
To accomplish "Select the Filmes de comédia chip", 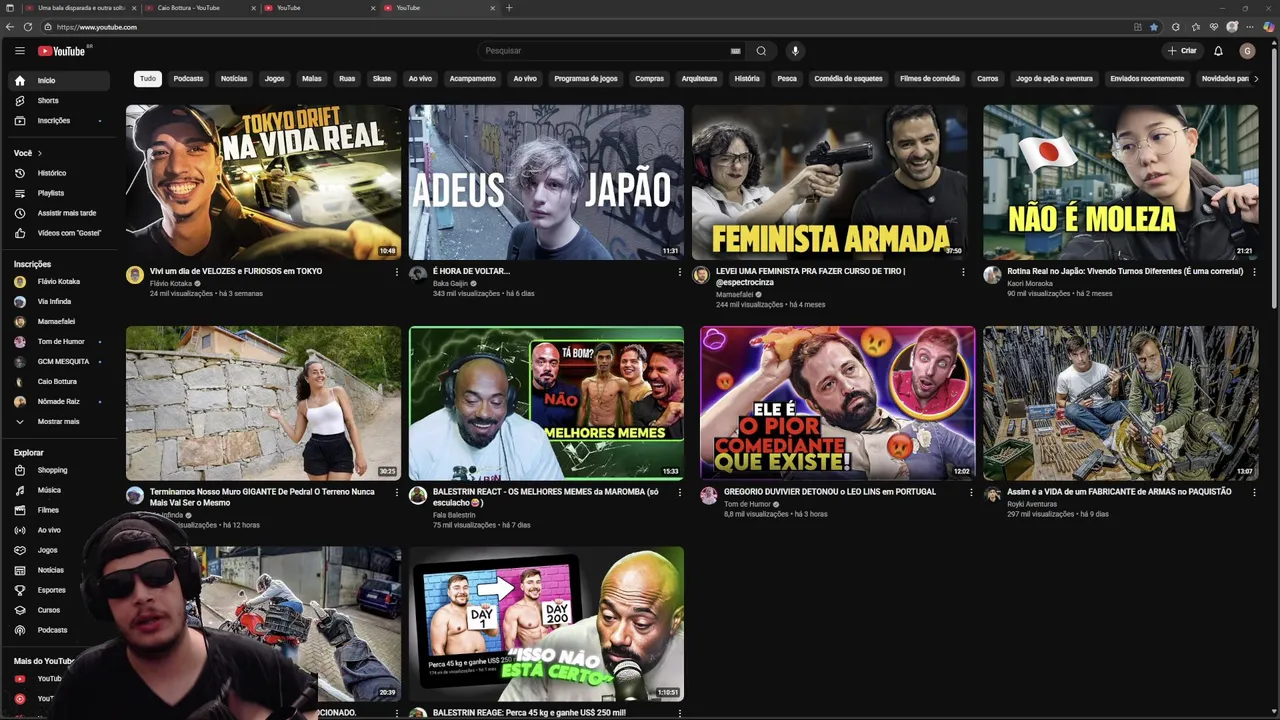I will click(929, 78).
